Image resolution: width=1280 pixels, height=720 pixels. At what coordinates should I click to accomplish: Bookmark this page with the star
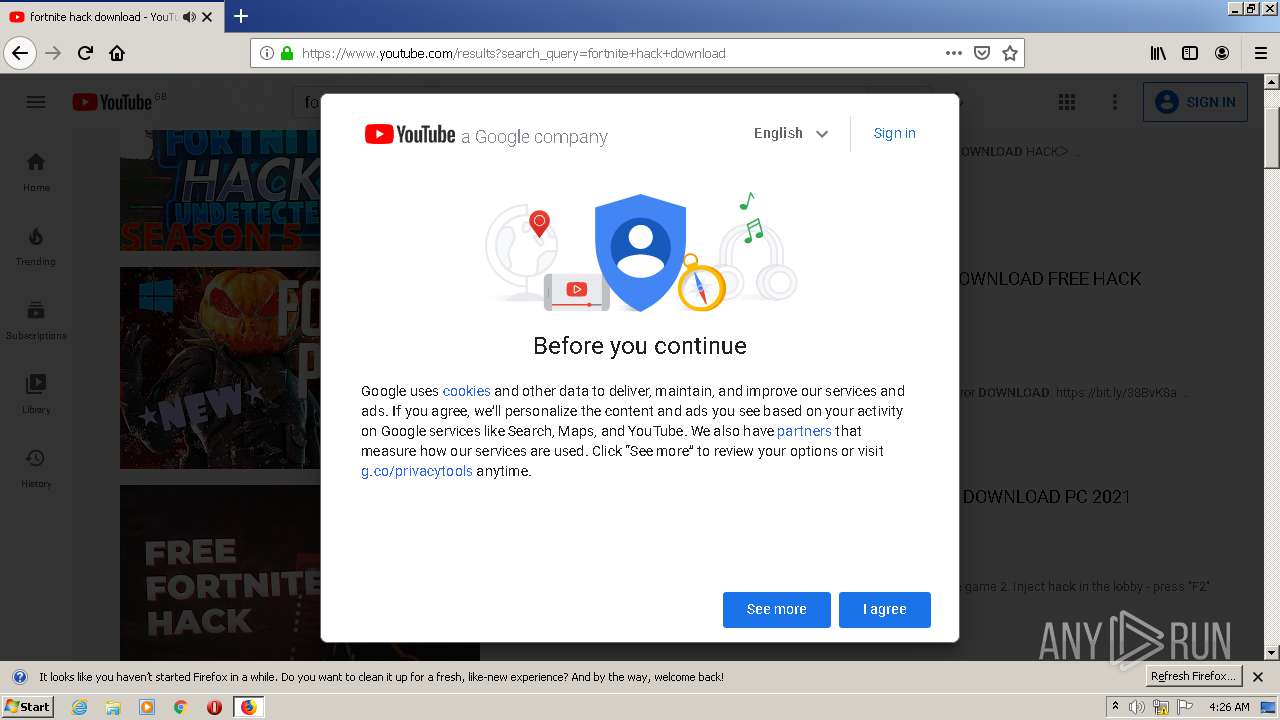pyautogui.click(x=1010, y=53)
